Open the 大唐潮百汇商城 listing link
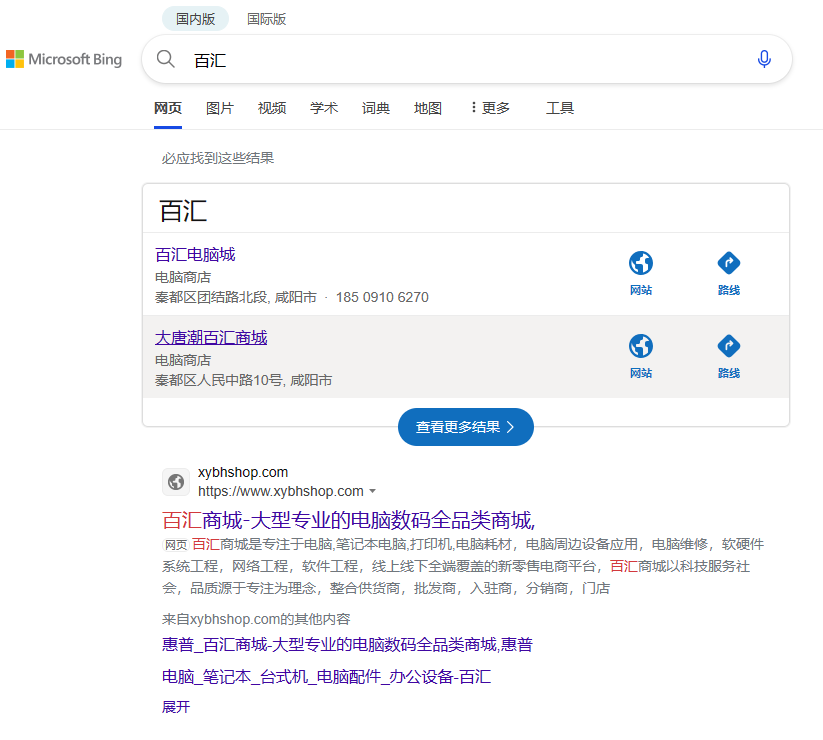This screenshot has height=740, width=823. coord(211,337)
